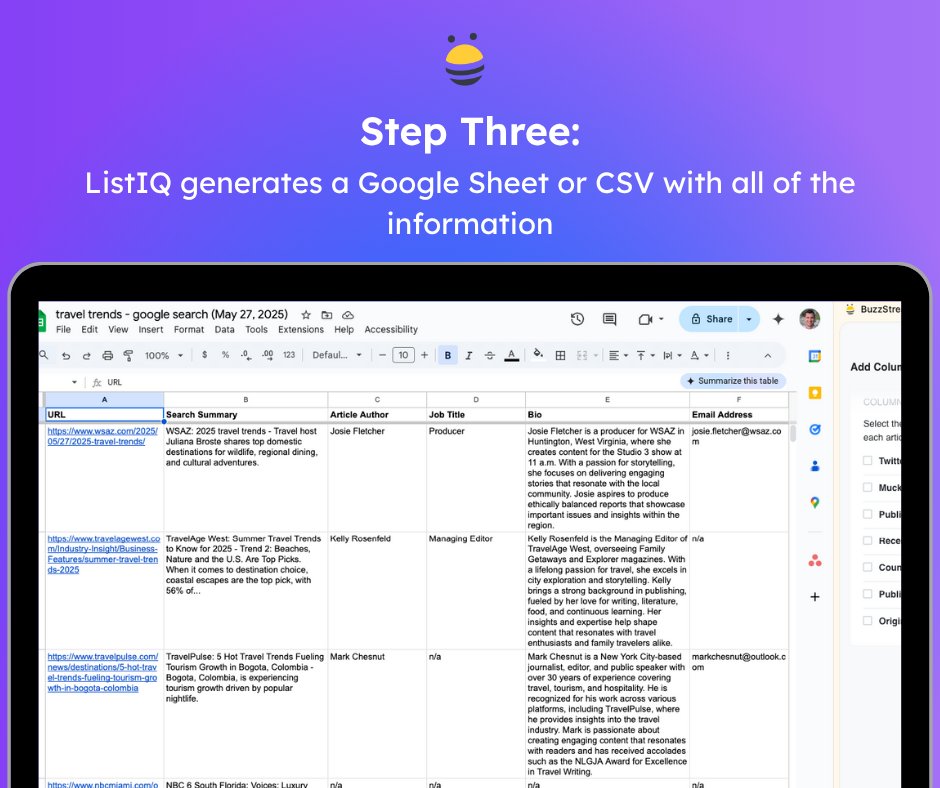
Task: Increase decimal places
Action: pyautogui.click(x=267, y=355)
